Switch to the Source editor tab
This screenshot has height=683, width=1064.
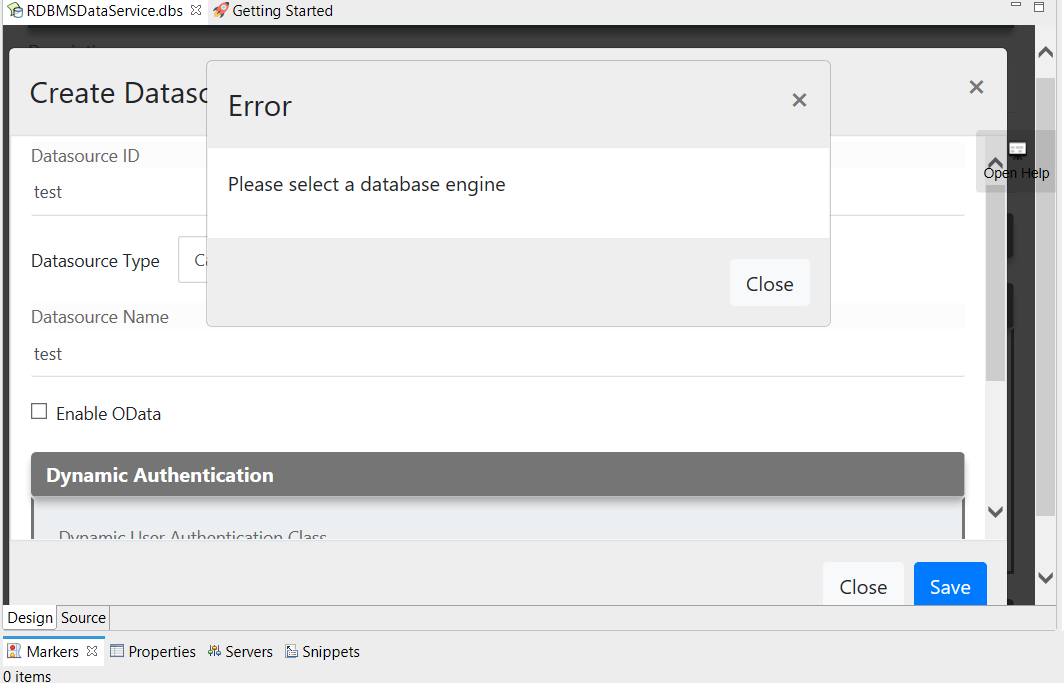click(x=83, y=618)
